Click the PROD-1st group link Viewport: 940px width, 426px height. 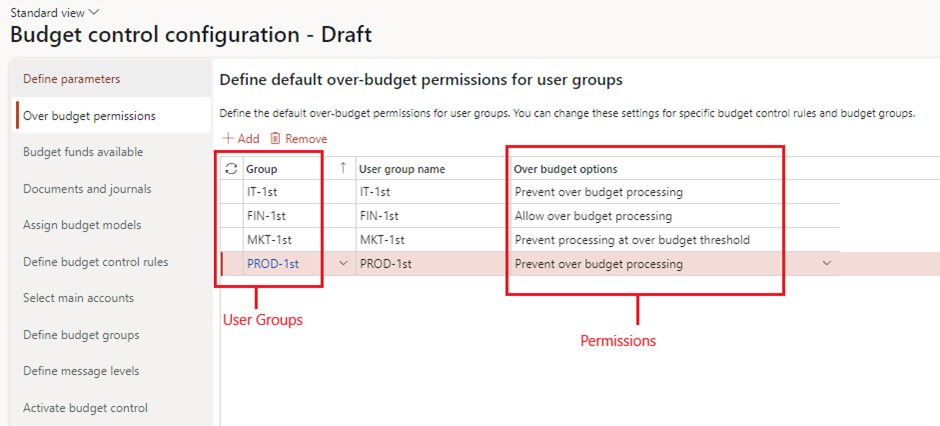(272, 264)
